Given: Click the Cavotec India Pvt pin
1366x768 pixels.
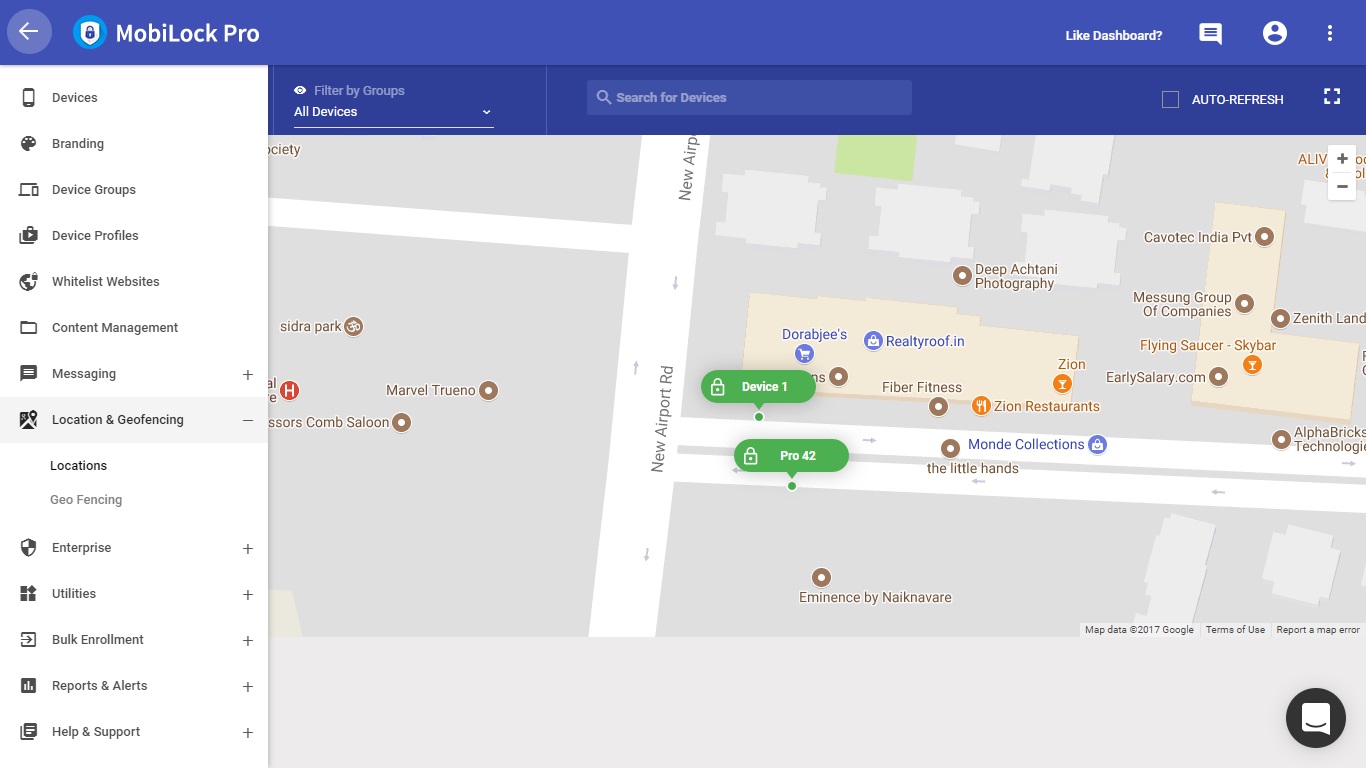Looking at the screenshot, I should (1264, 237).
